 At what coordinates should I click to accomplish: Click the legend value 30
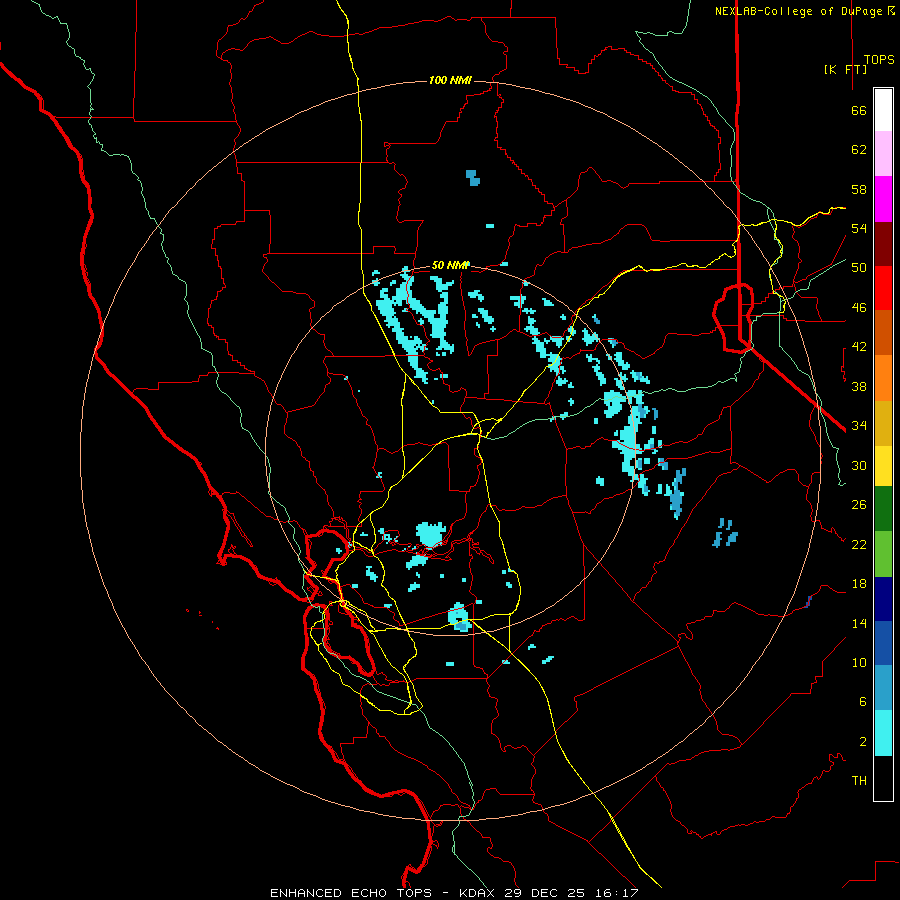click(x=859, y=465)
